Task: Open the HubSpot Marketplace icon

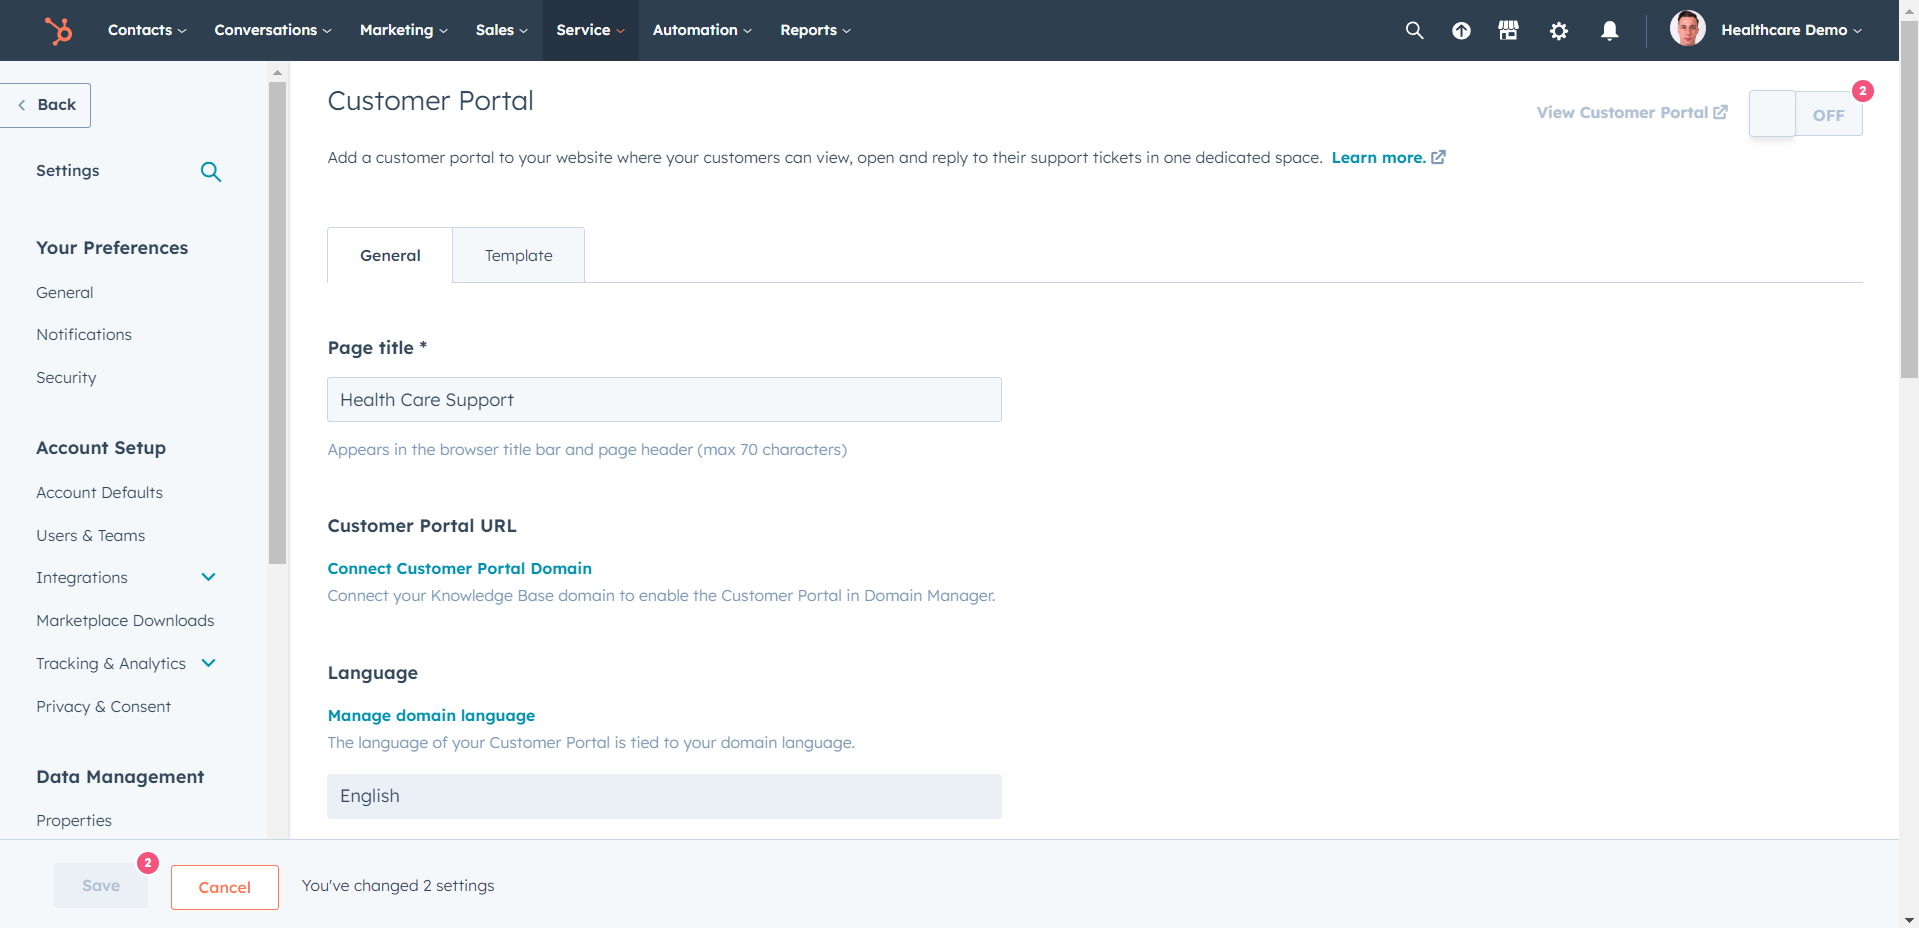Action: 1507,30
